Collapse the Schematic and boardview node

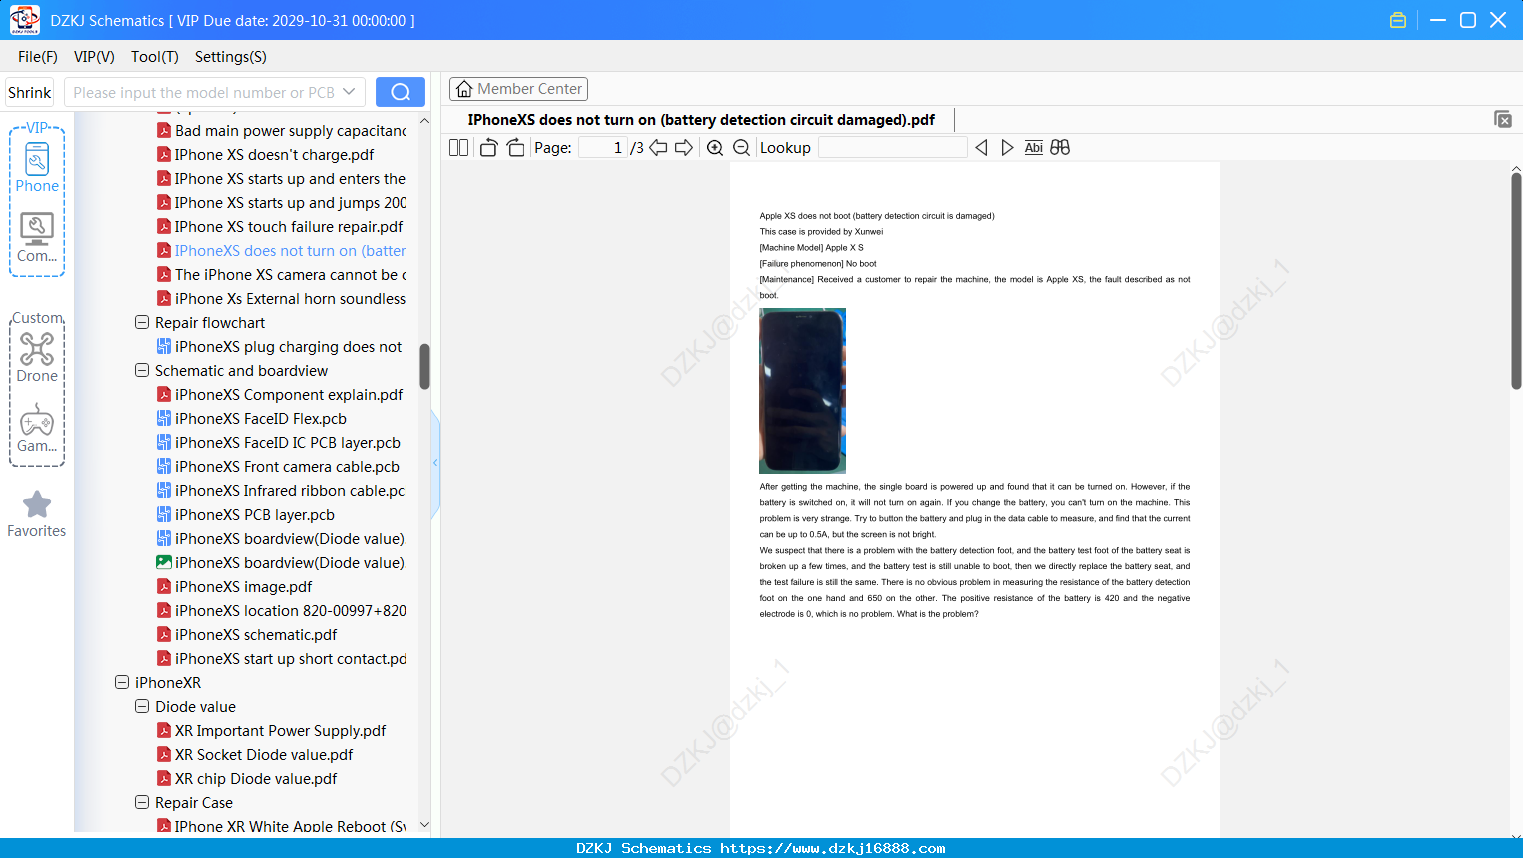[142, 371]
